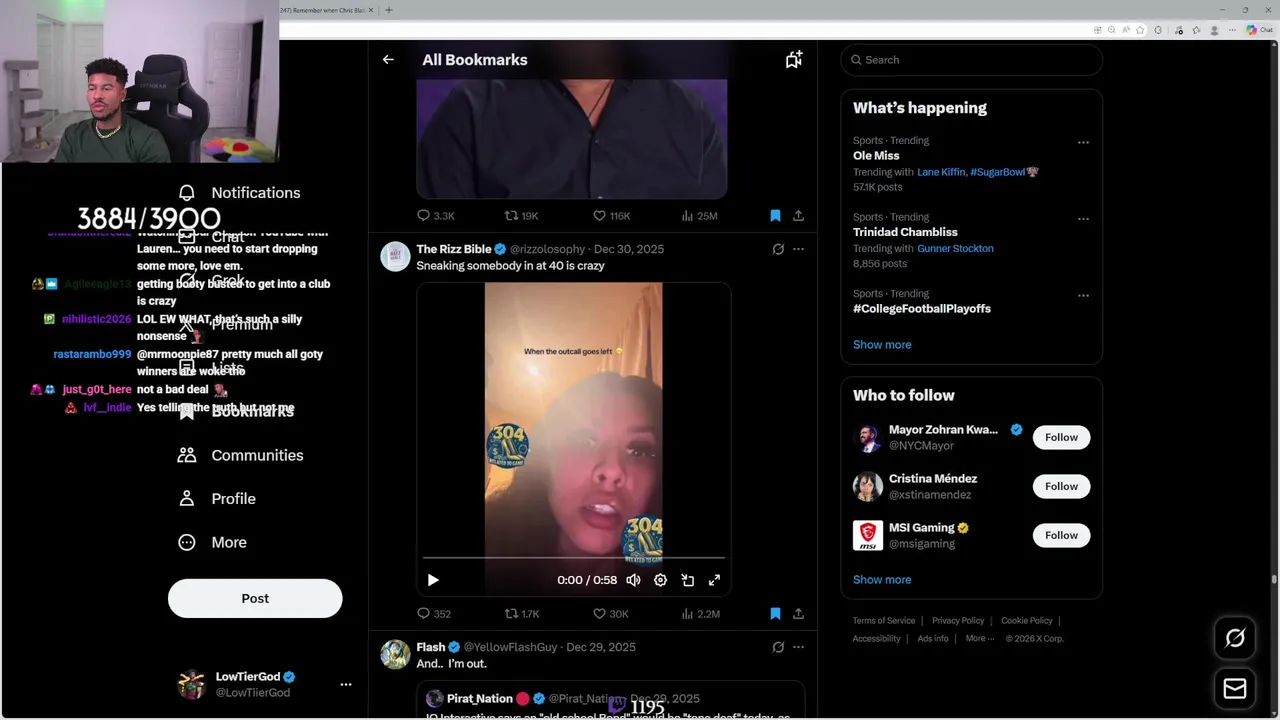Open LowTierGod account menu dots
The width and height of the screenshot is (1280, 720).
(346, 685)
